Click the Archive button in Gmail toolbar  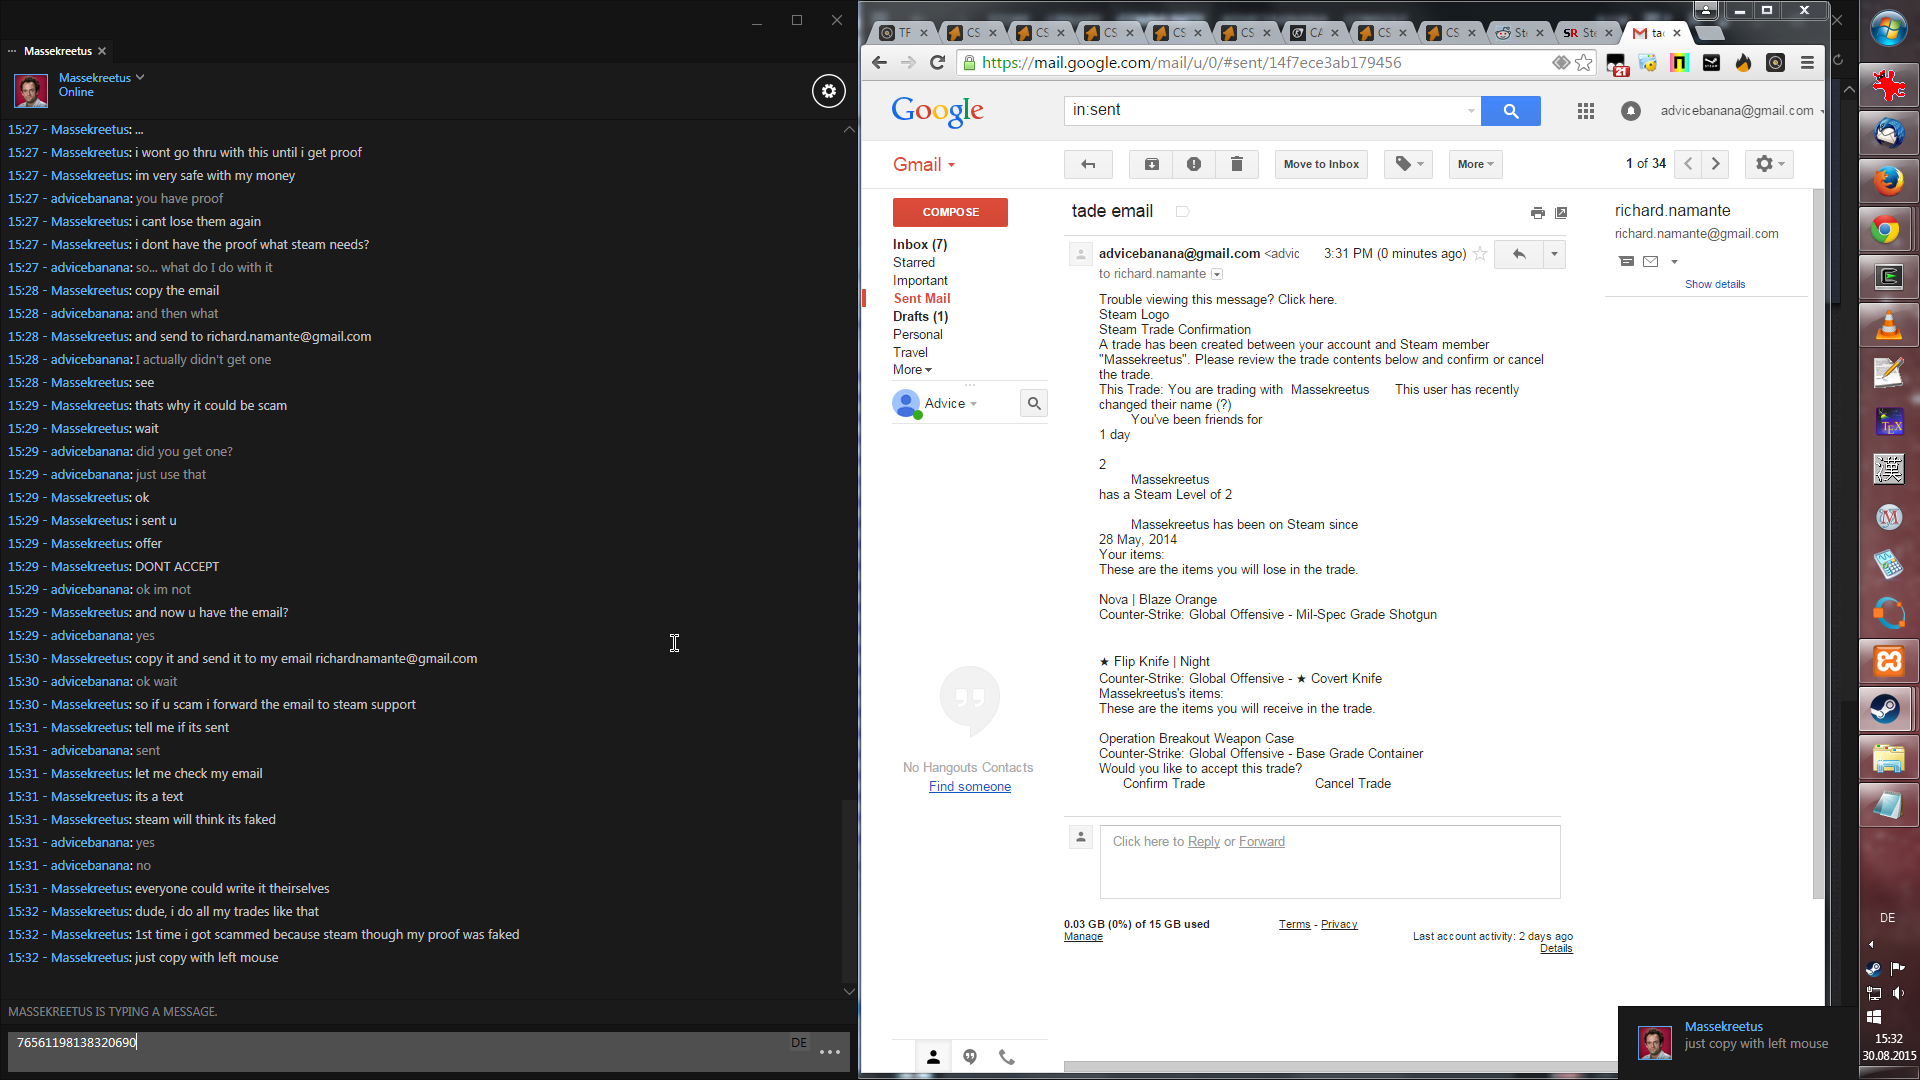point(1151,164)
